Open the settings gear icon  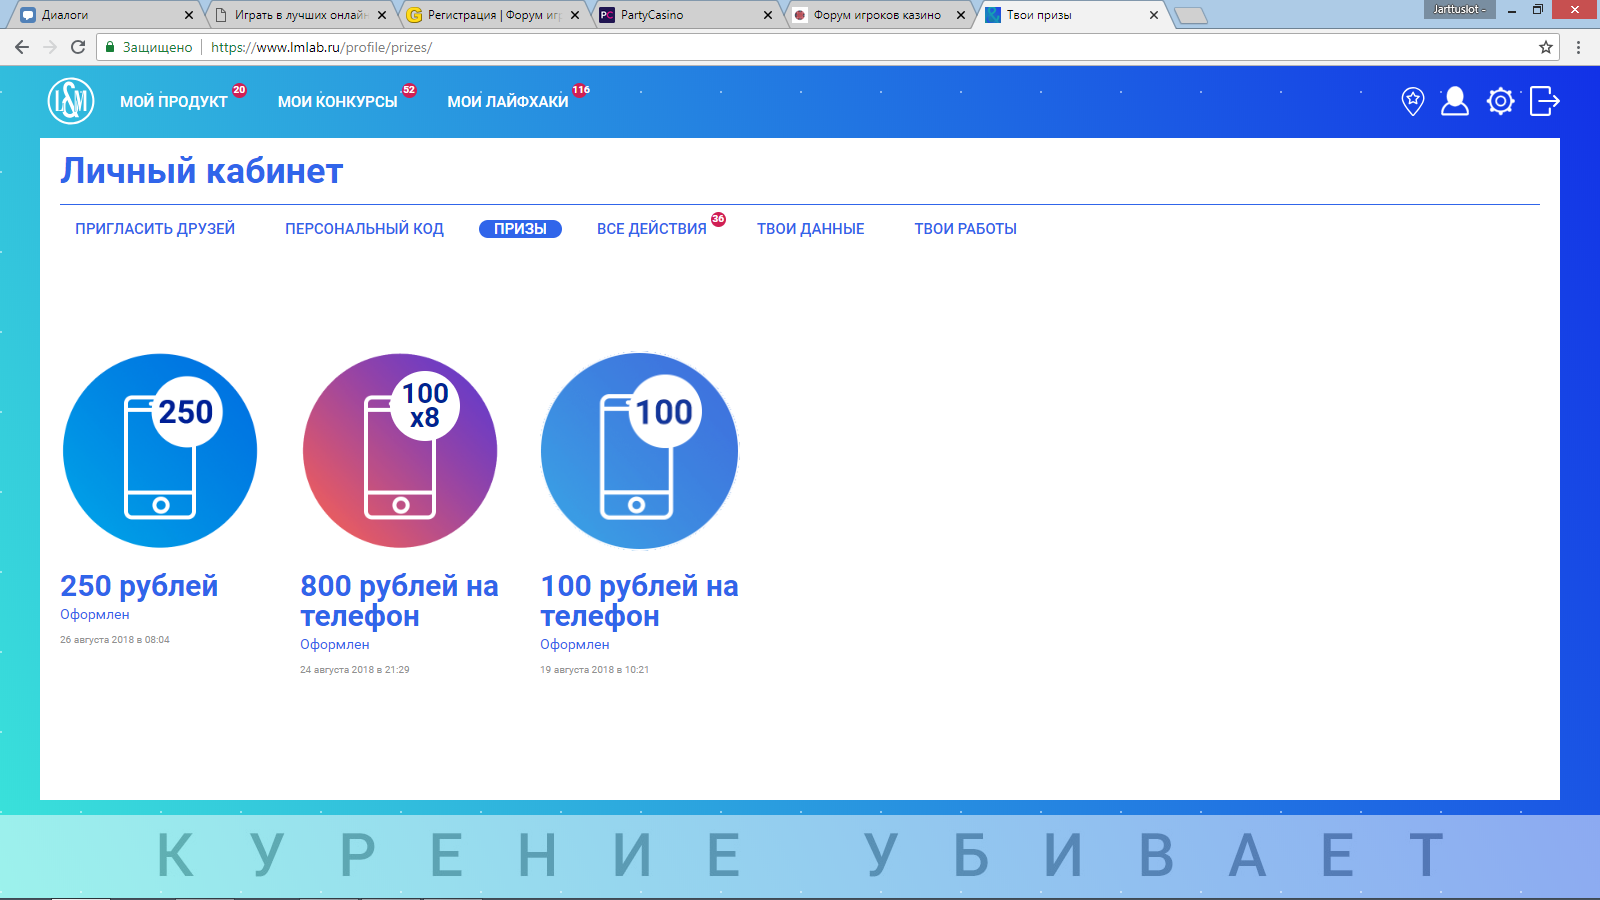pyautogui.click(x=1500, y=101)
